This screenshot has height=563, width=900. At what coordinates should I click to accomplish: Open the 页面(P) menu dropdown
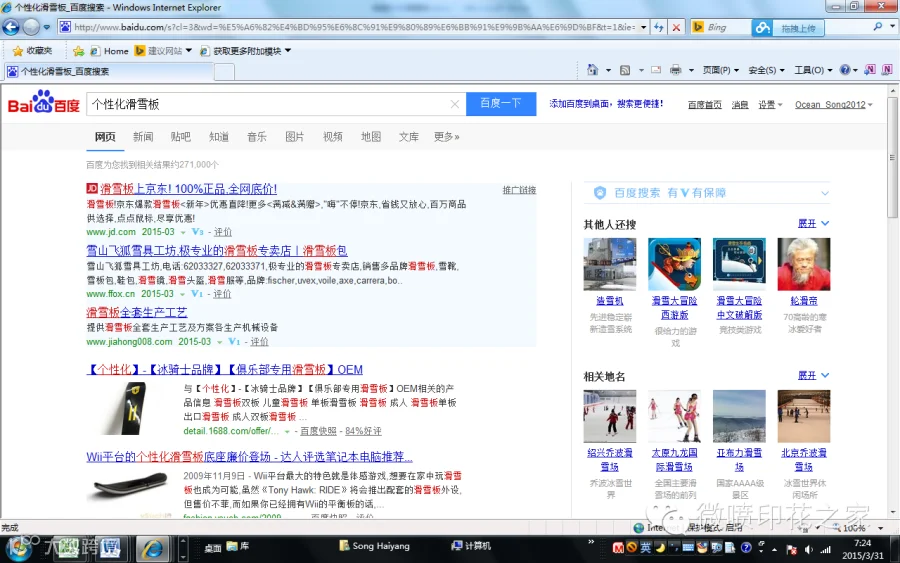click(x=720, y=70)
